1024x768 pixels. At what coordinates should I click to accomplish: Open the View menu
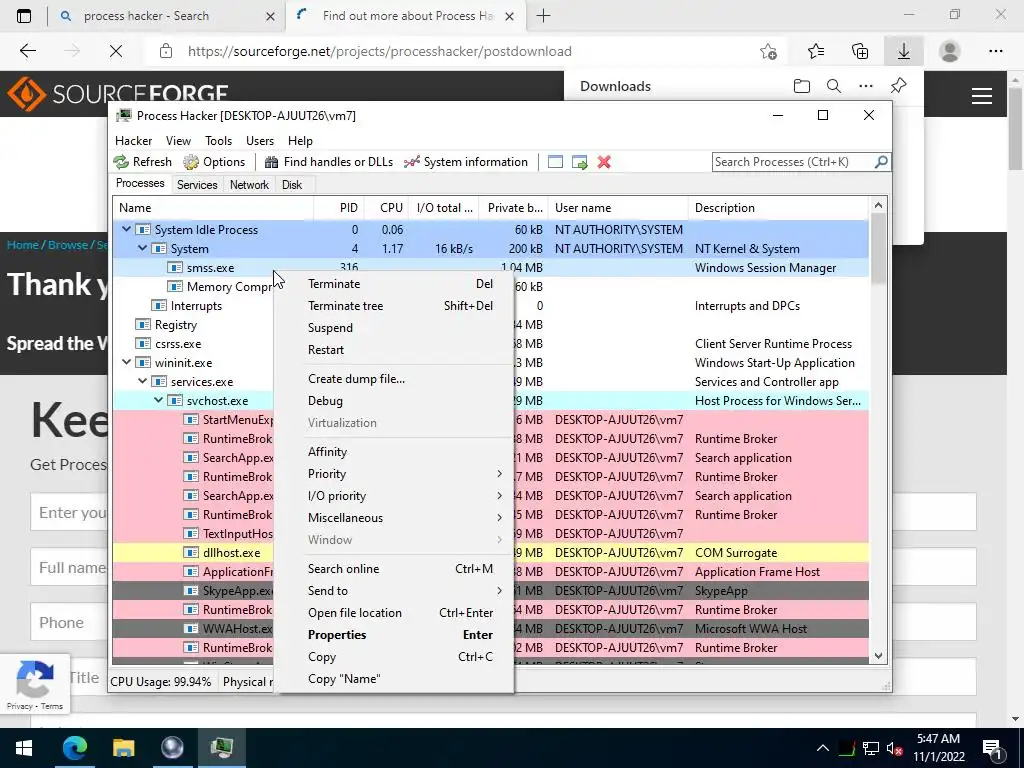(178, 141)
